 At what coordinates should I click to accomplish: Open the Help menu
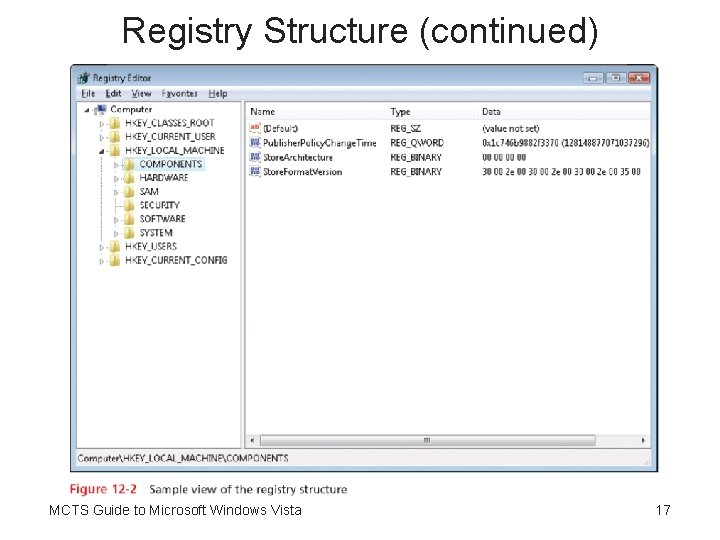click(218, 94)
